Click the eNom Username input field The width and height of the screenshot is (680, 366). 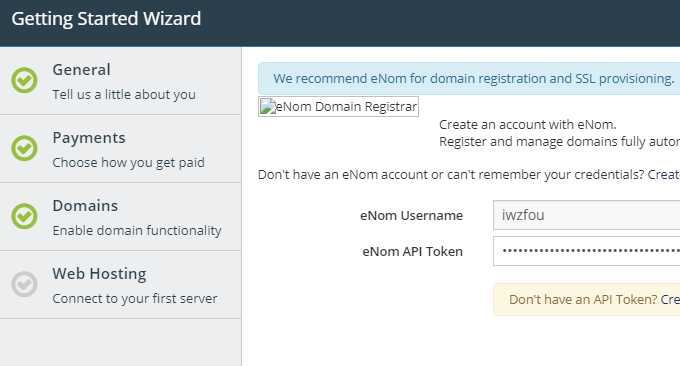(x=586, y=215)
